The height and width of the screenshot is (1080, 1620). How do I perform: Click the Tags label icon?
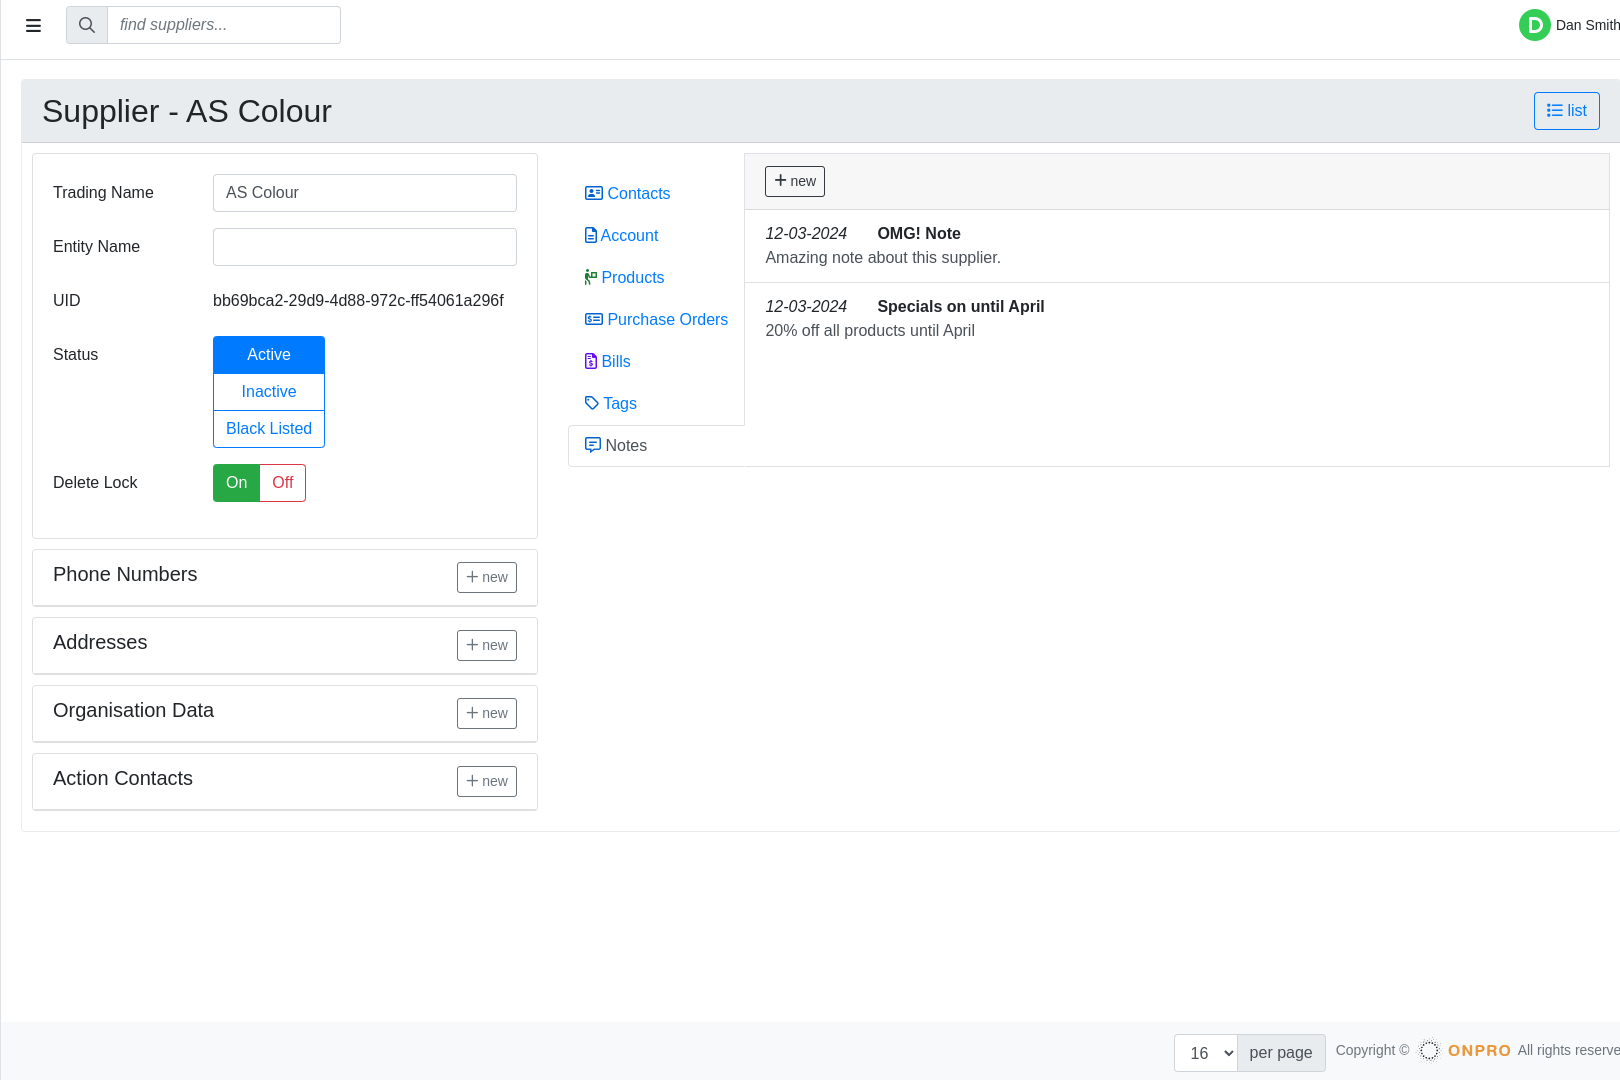point(592,403)
